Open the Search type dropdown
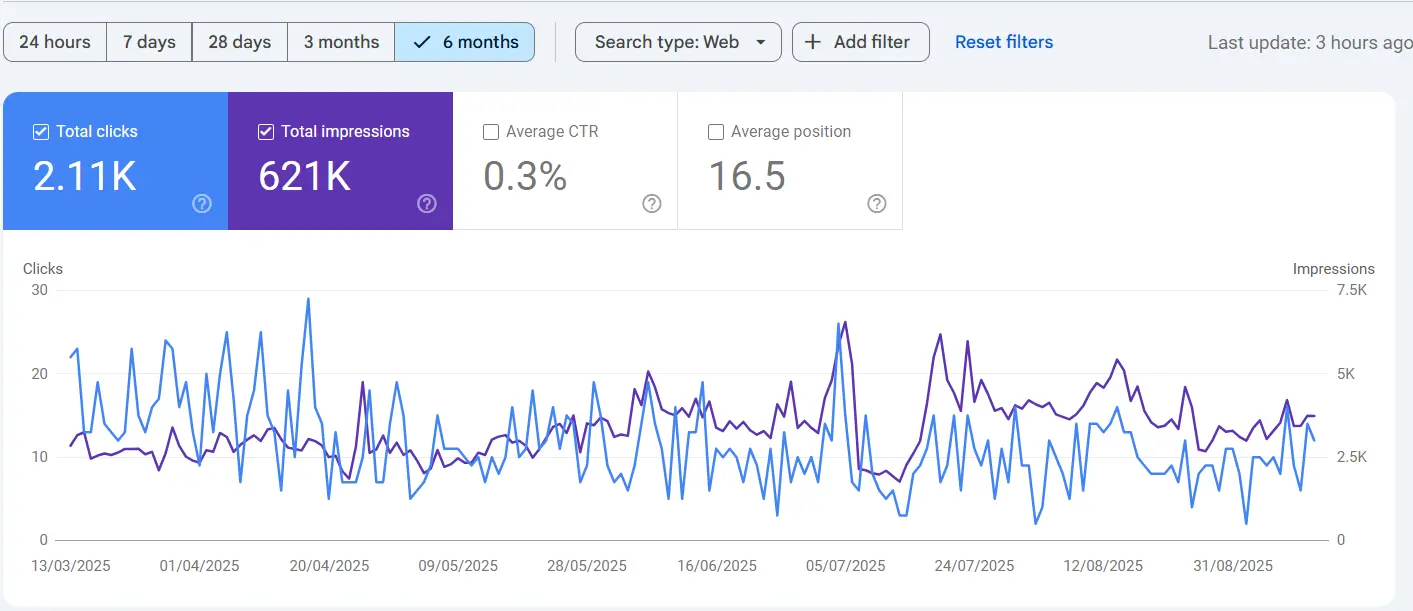Screen dimensions: 1413x611 click(x=678, y=42)
